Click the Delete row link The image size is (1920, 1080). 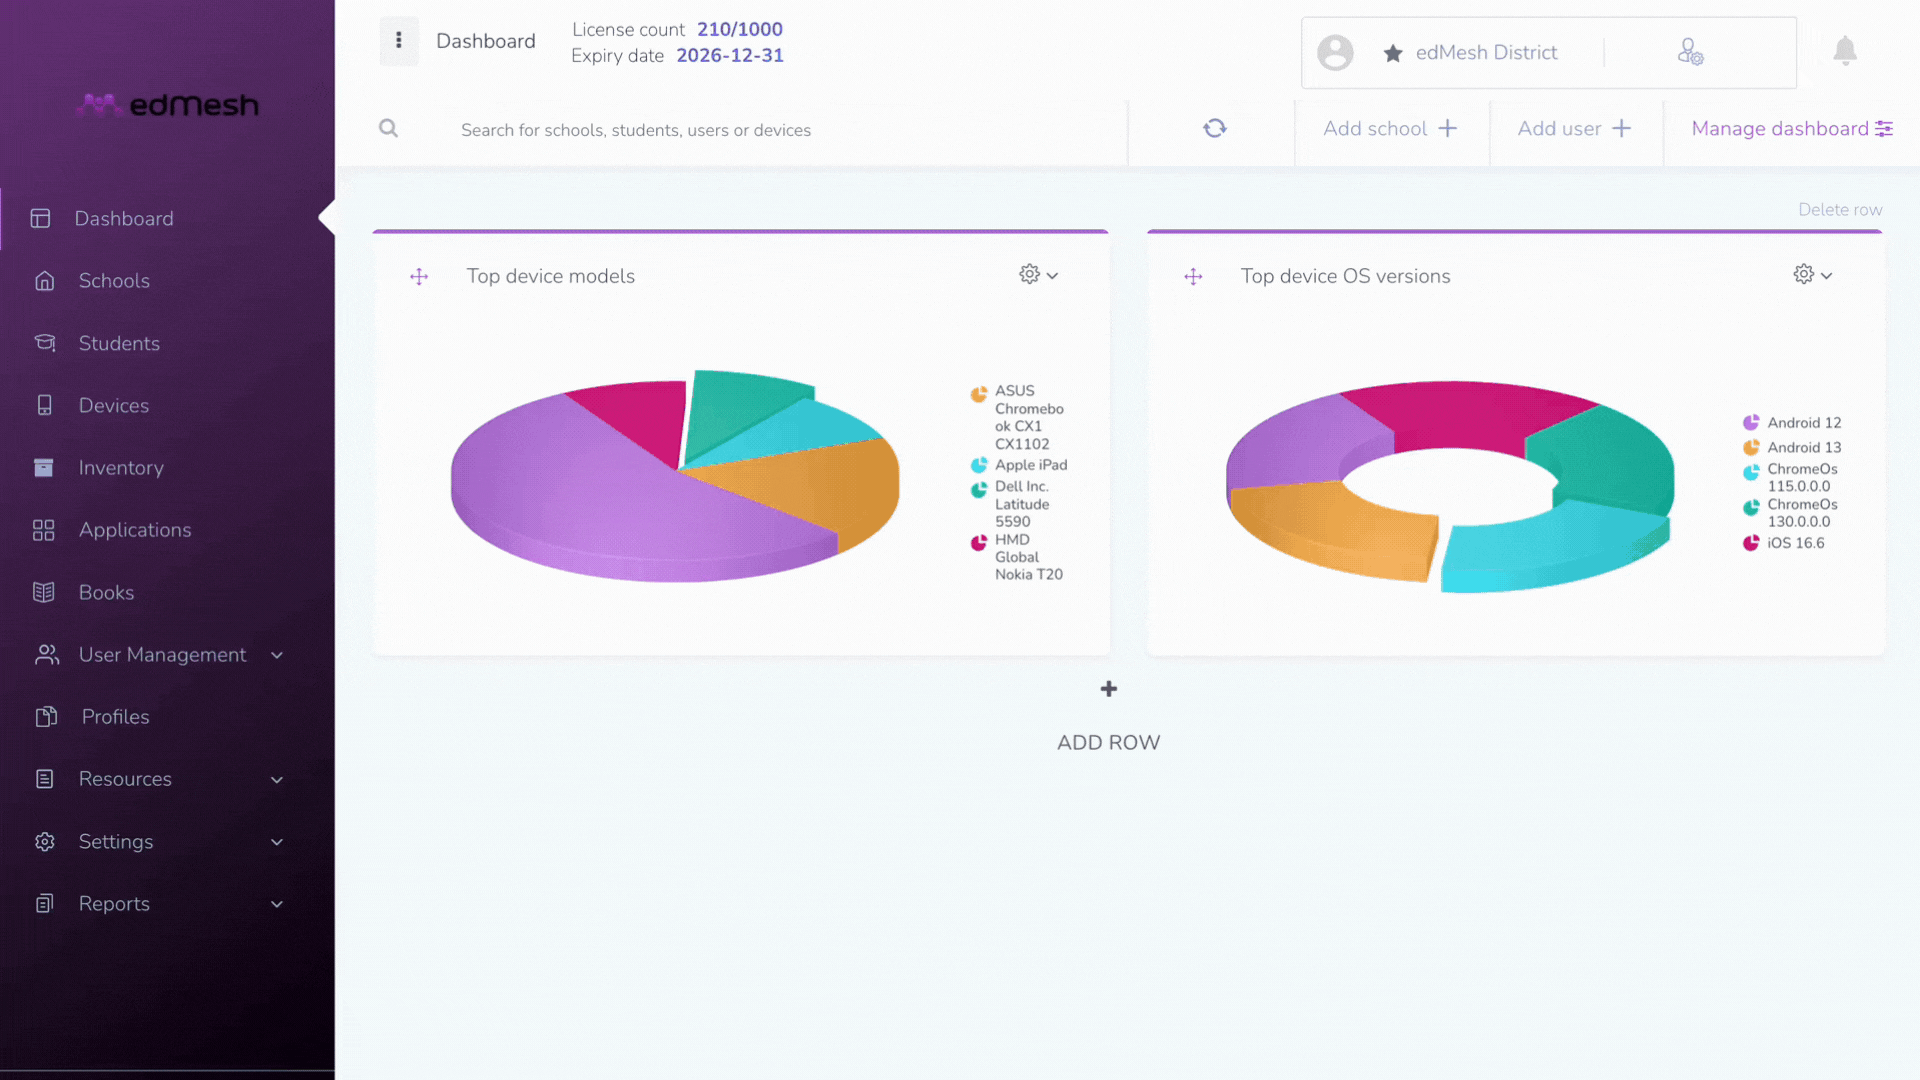(1840, 210)
